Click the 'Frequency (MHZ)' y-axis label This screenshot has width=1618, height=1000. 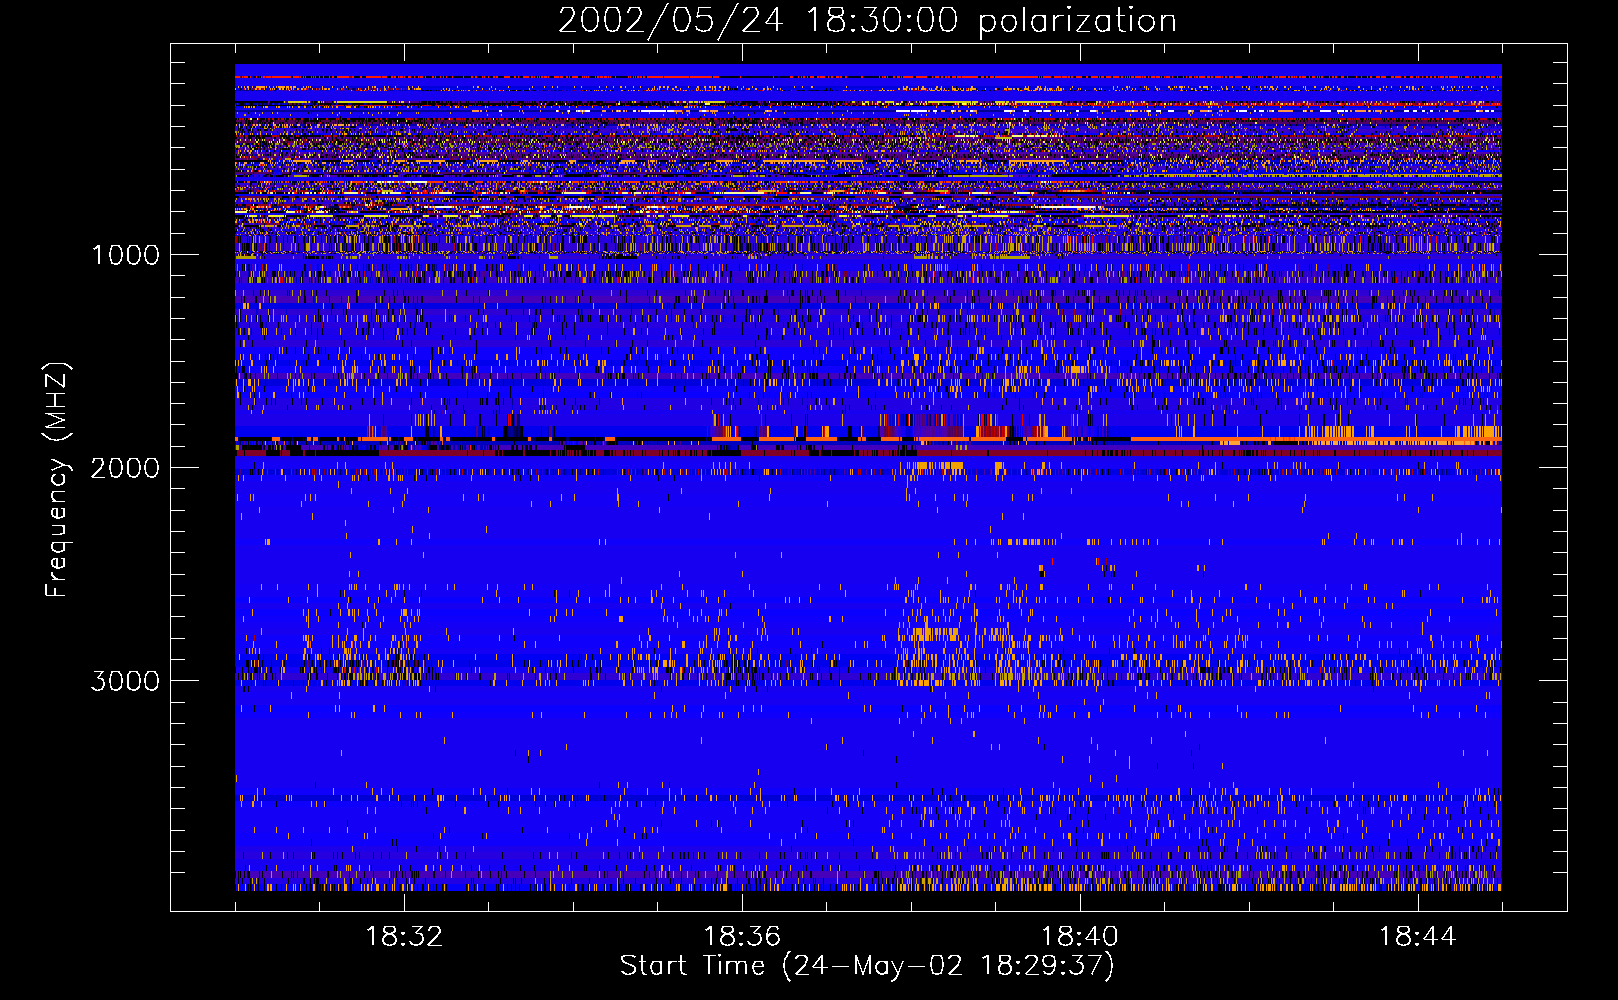tap(58, 480)
